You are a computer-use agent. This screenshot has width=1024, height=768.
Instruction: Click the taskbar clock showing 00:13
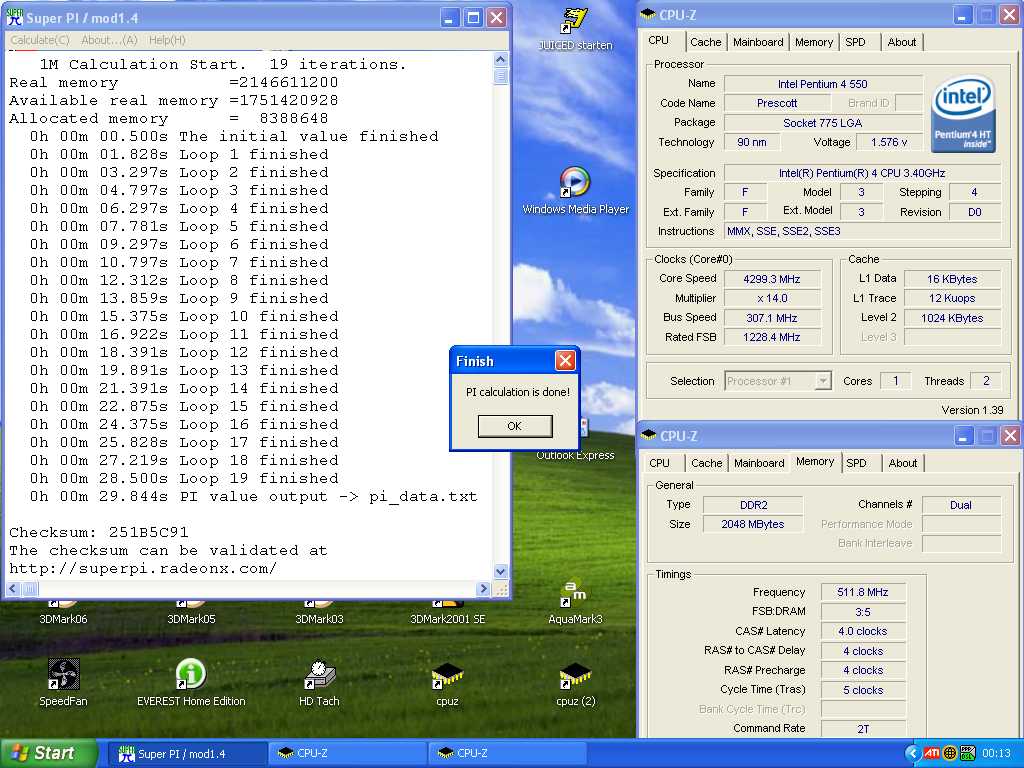pos(996,753)
